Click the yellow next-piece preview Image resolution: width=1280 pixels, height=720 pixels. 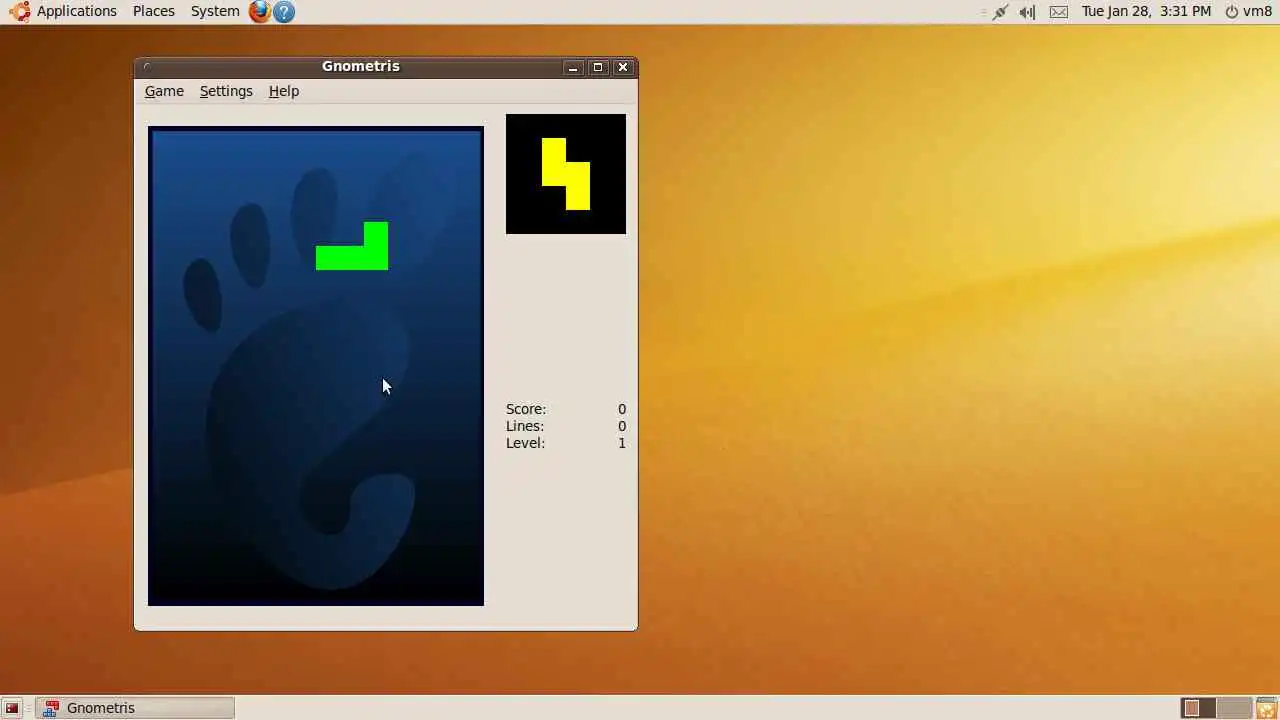(566, 174)
